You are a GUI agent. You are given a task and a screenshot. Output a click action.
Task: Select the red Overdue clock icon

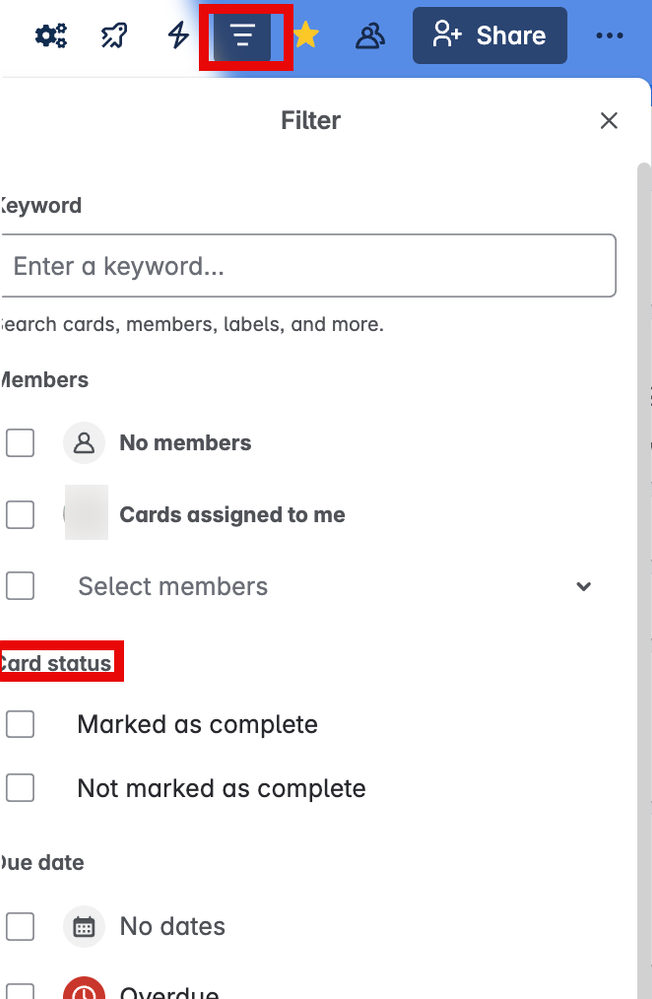84,992
